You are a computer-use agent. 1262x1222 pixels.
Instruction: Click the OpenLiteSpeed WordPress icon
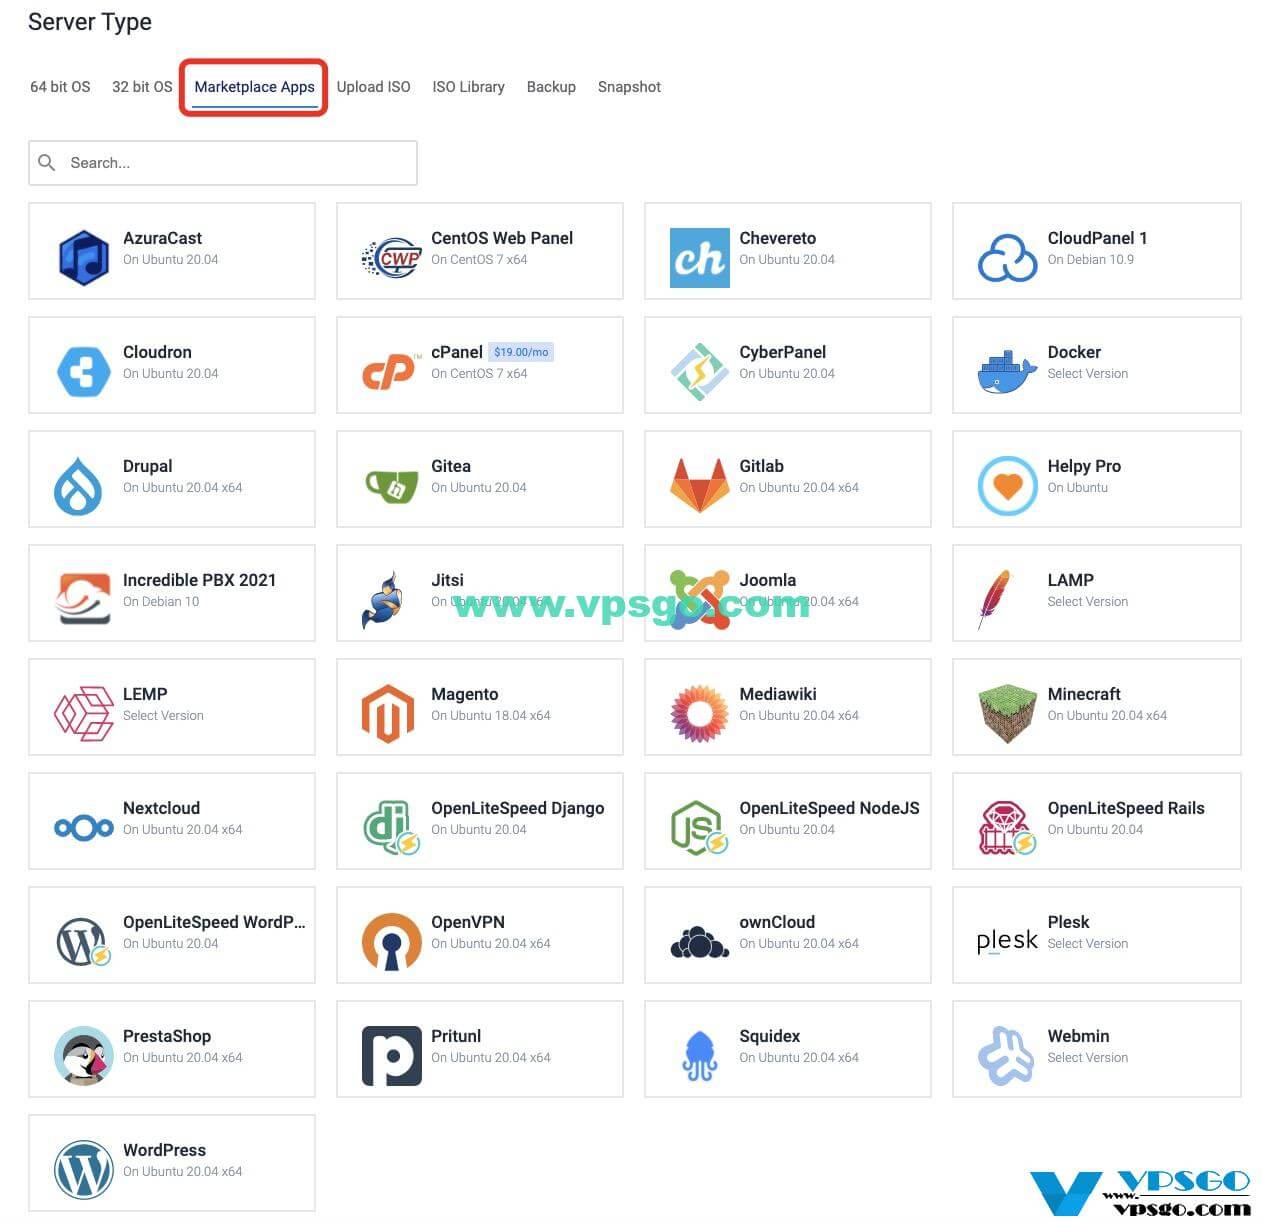click(x=84, y=942)
